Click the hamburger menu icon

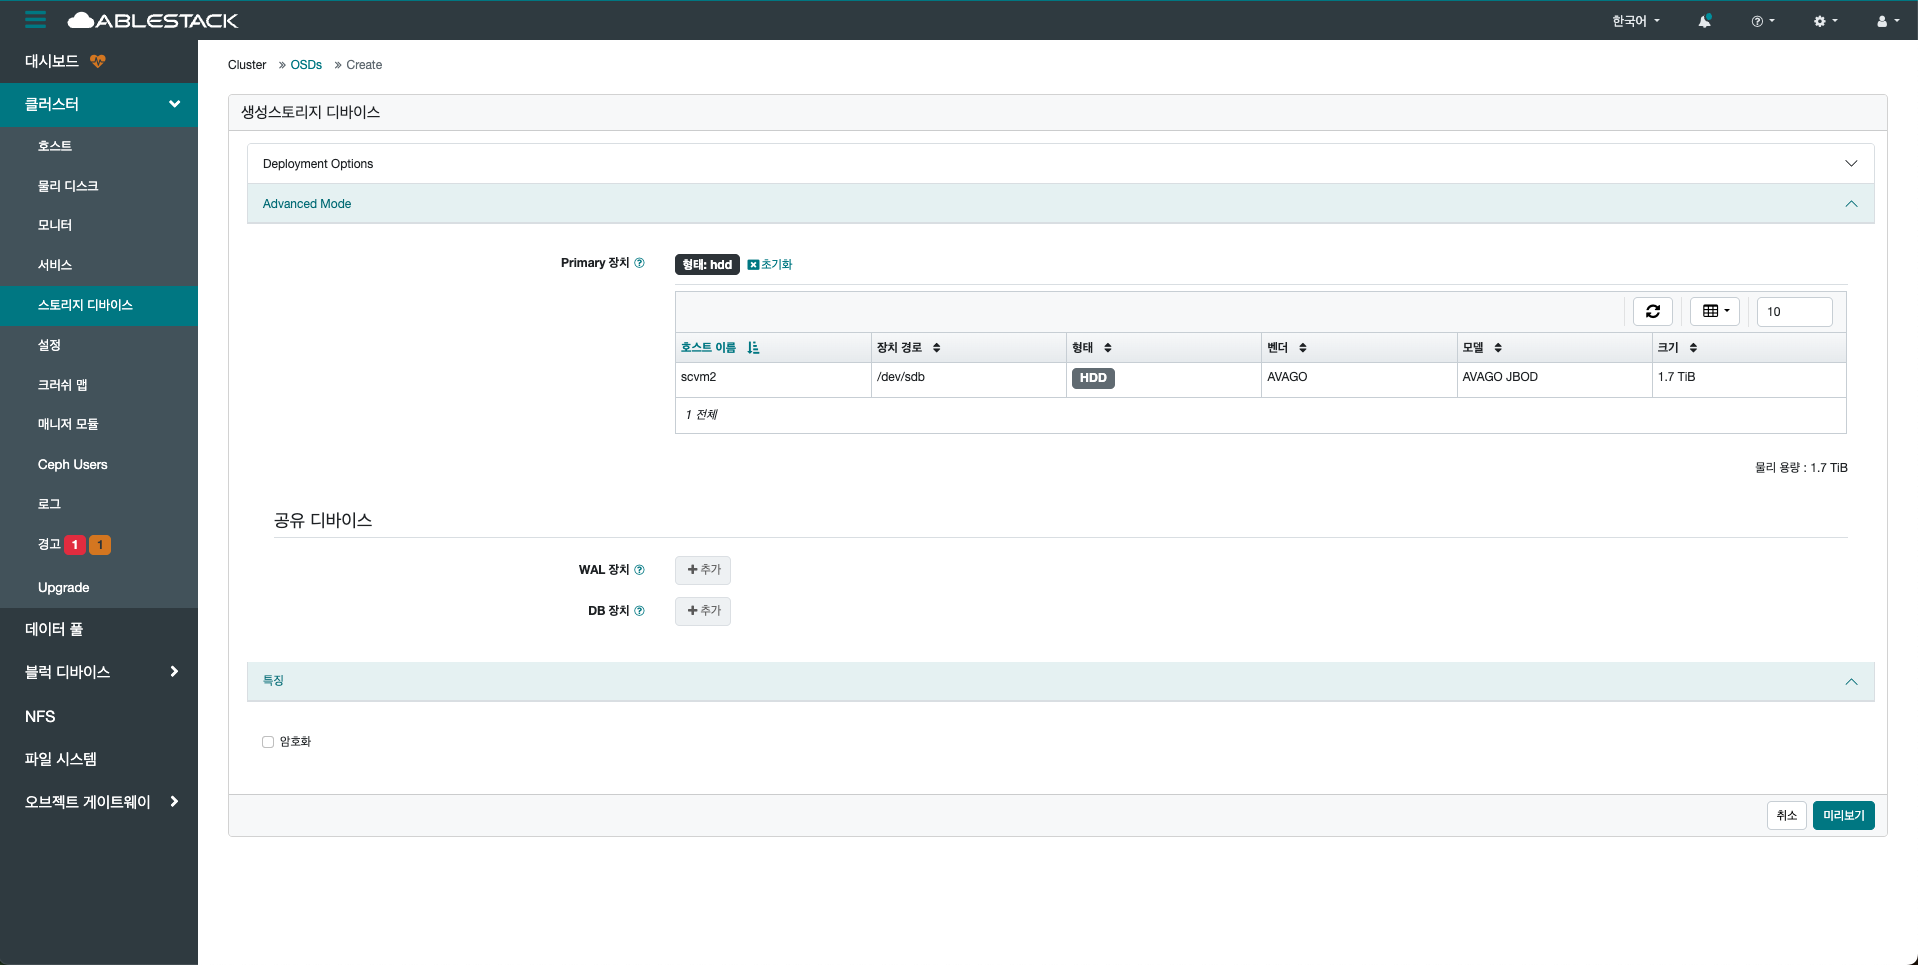point(36,20)
